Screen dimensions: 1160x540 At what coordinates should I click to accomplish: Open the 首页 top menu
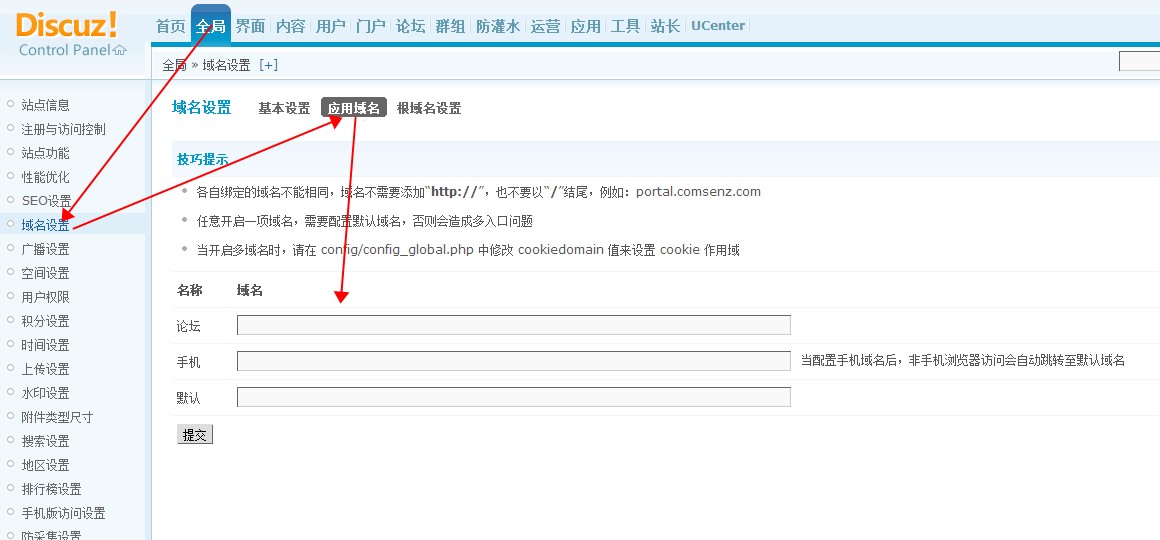tap(170, 26)
